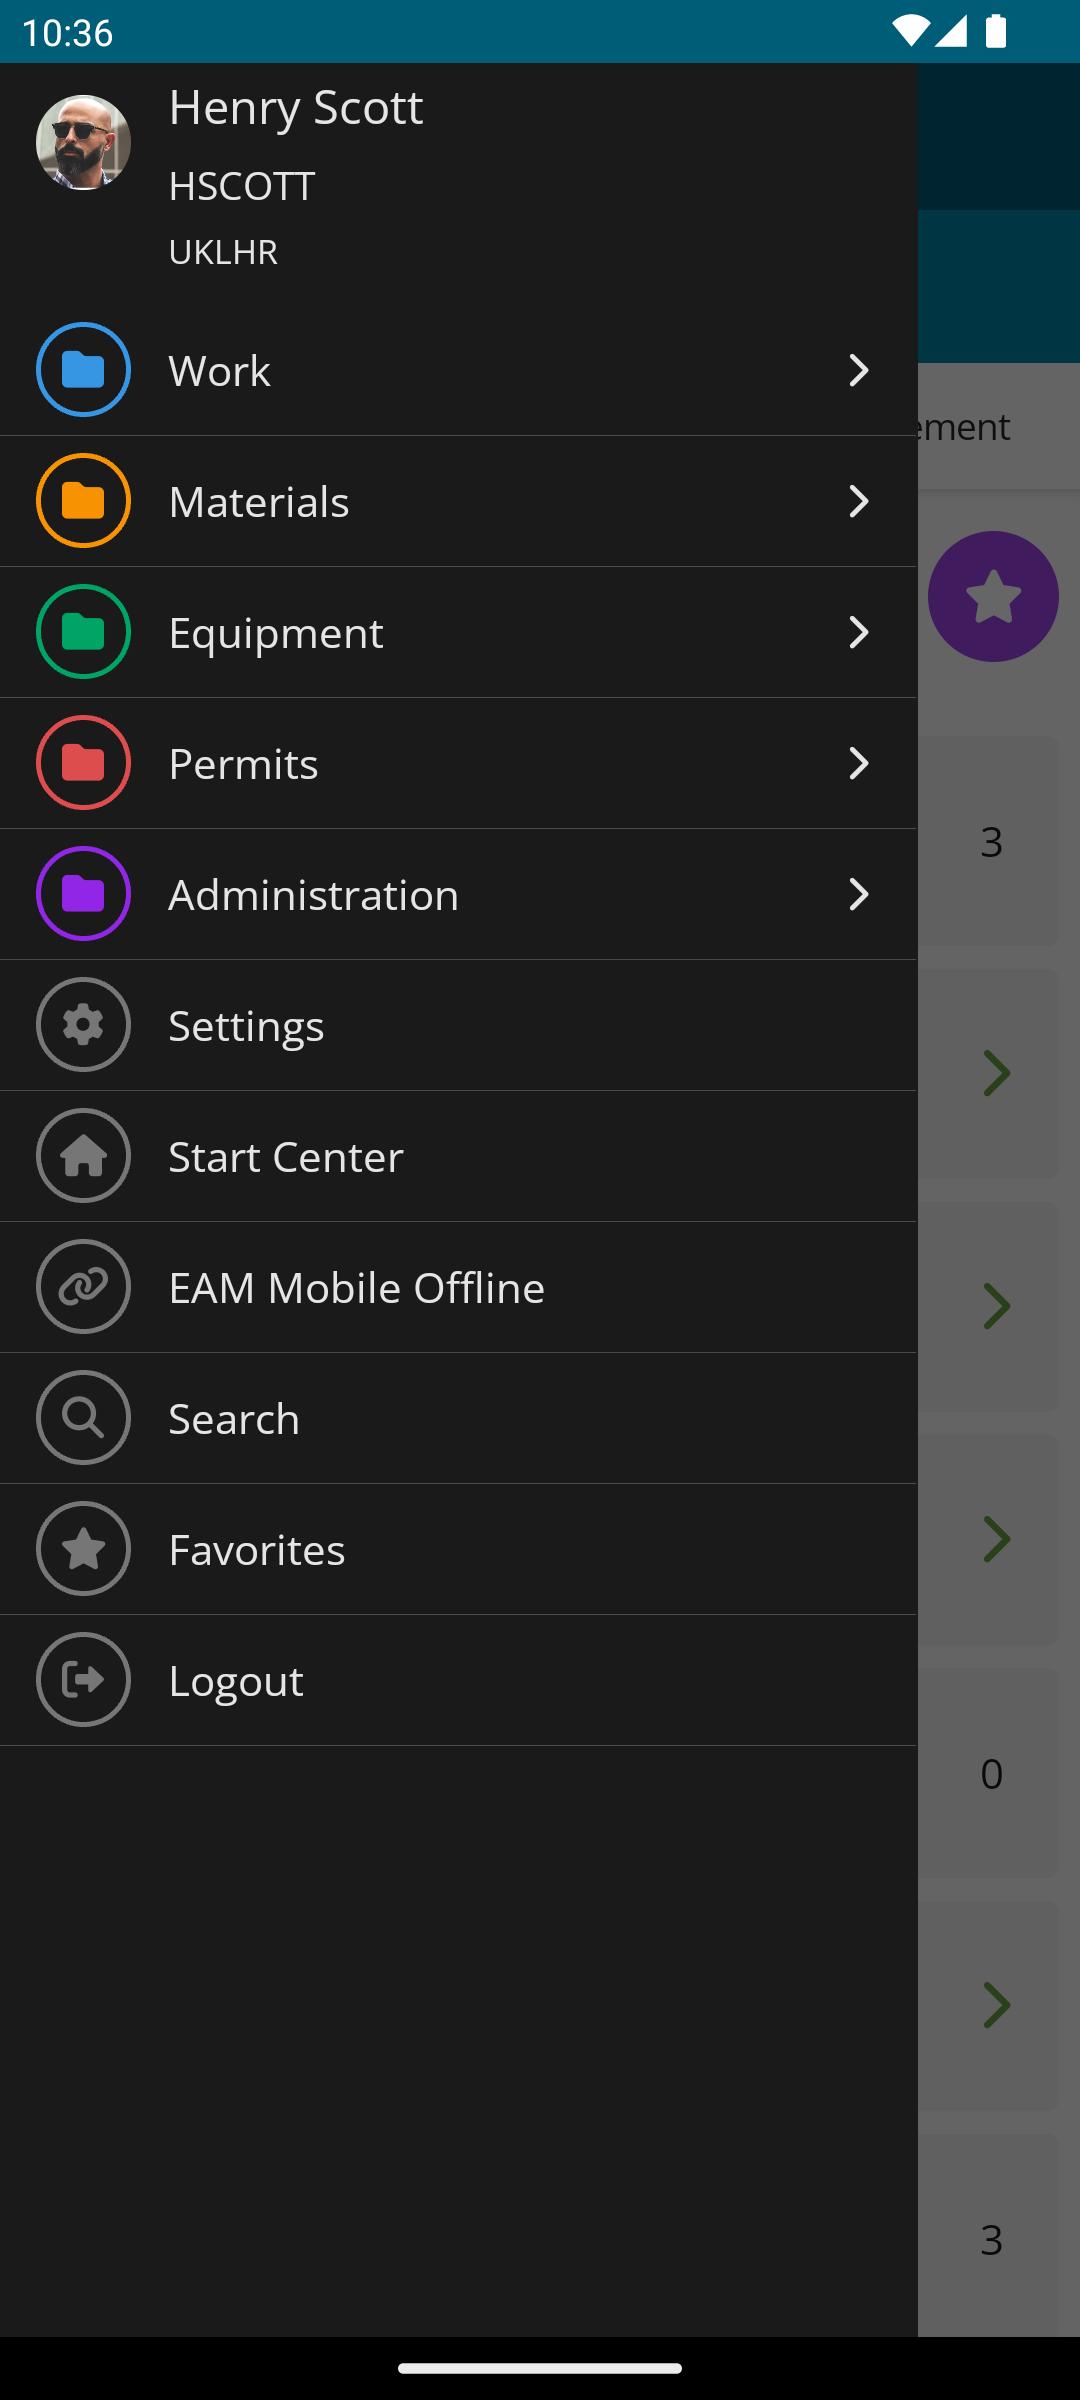Expand the Equipment submenu chevron
Screen dimensions: 1080x2400
pos(858,632)
